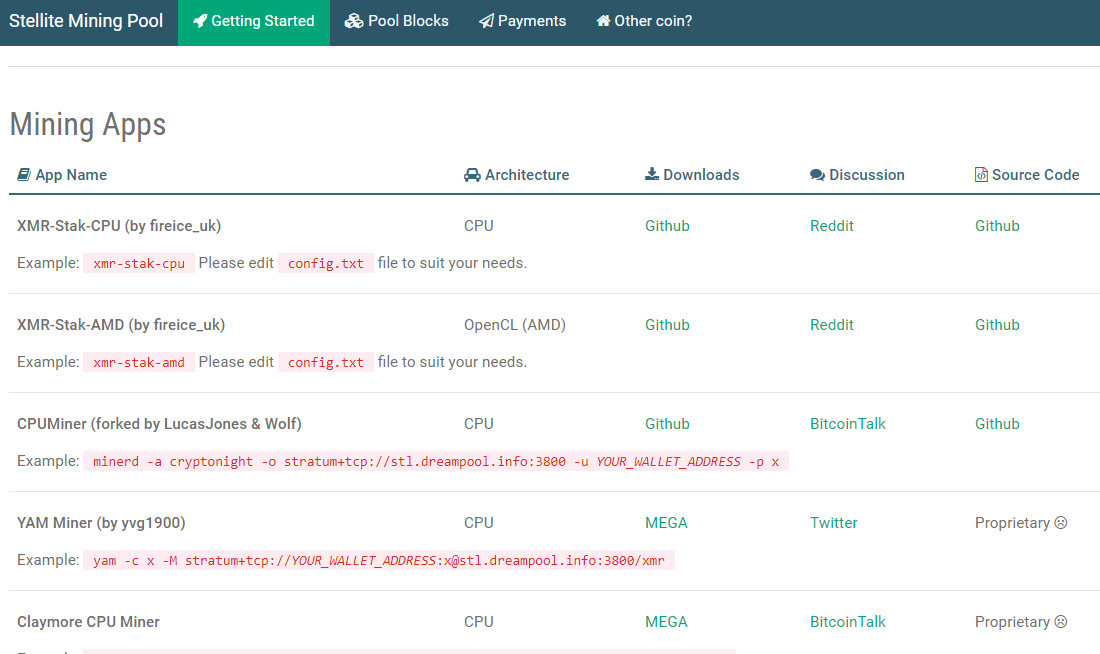This screenshot has width=1100, height=654.
Task: Open the CPUMiner source code Github link
Action: pos(997,424)
